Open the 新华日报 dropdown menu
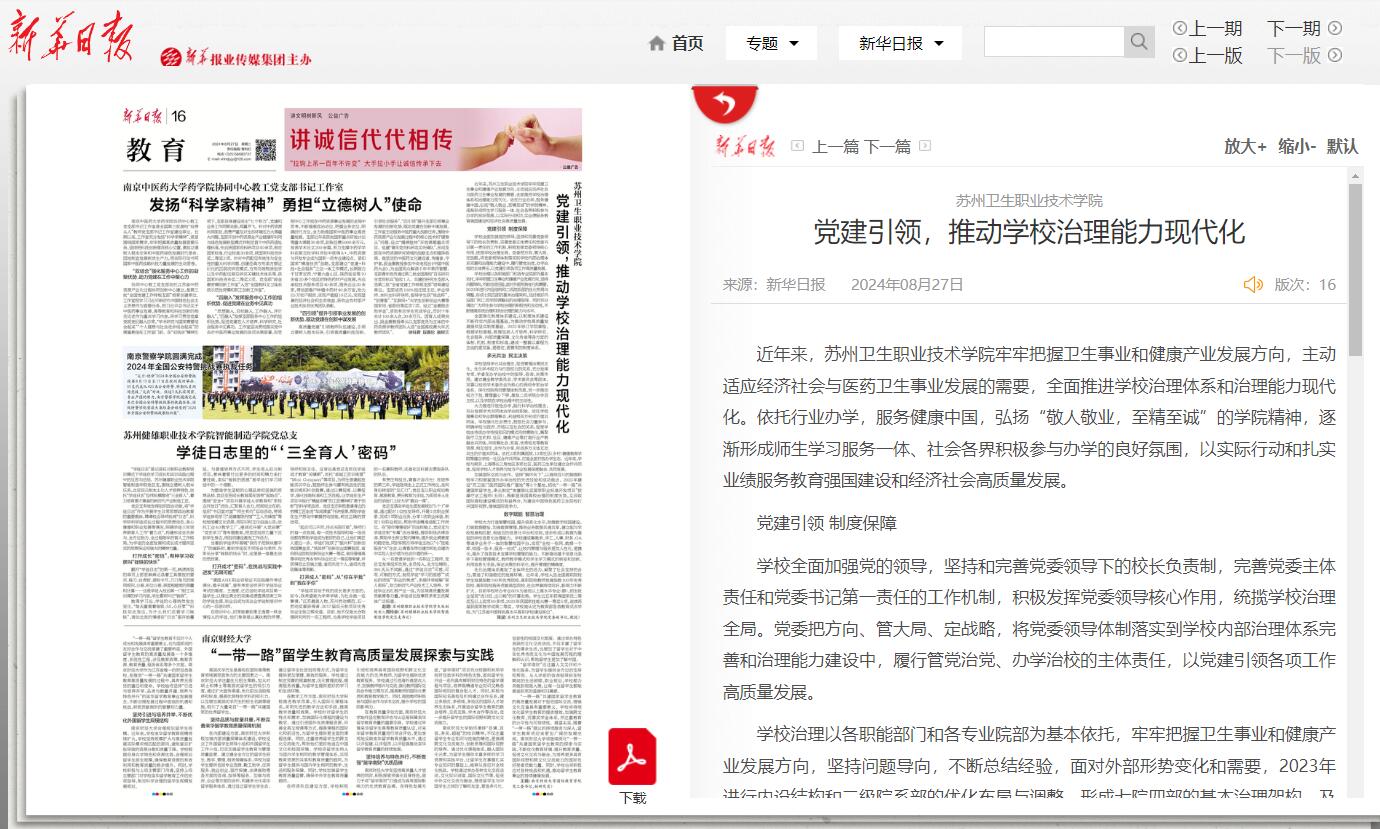 click(x=900, y=43)
